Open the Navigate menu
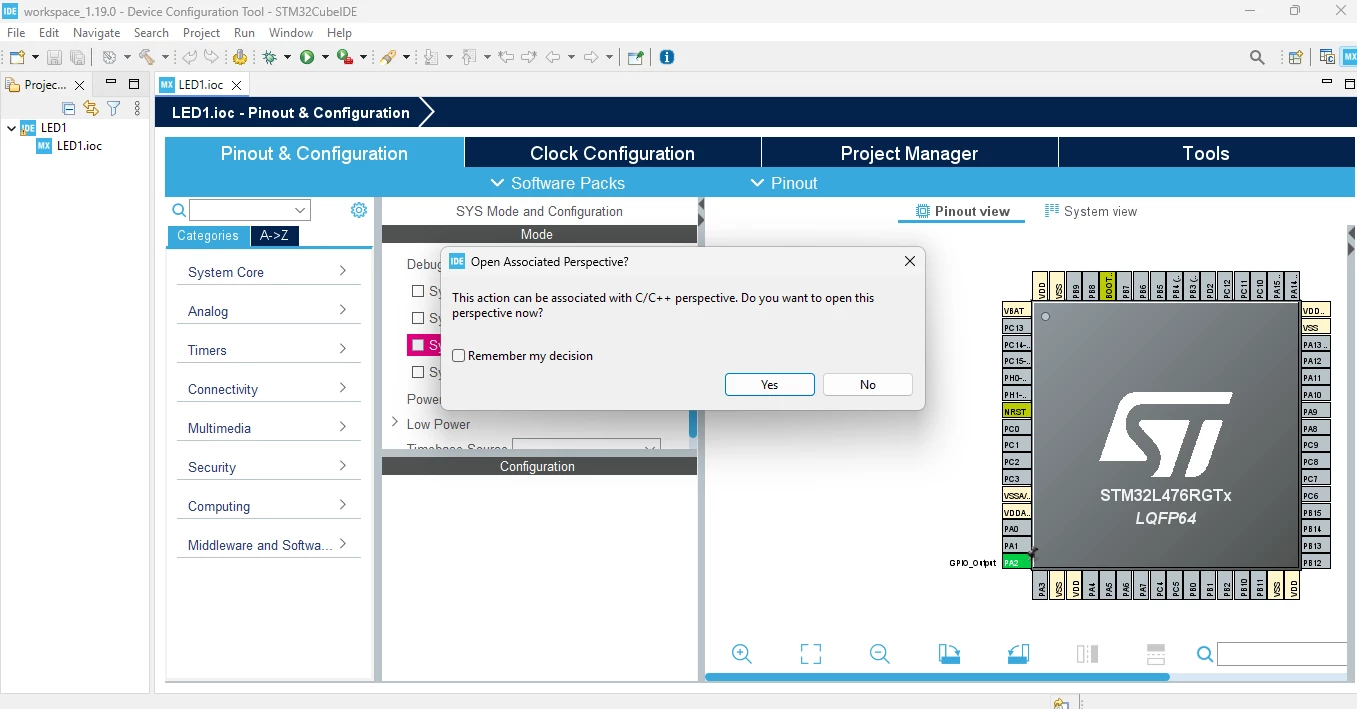The width and height of the screenshot is (1357, 709). 96,33
